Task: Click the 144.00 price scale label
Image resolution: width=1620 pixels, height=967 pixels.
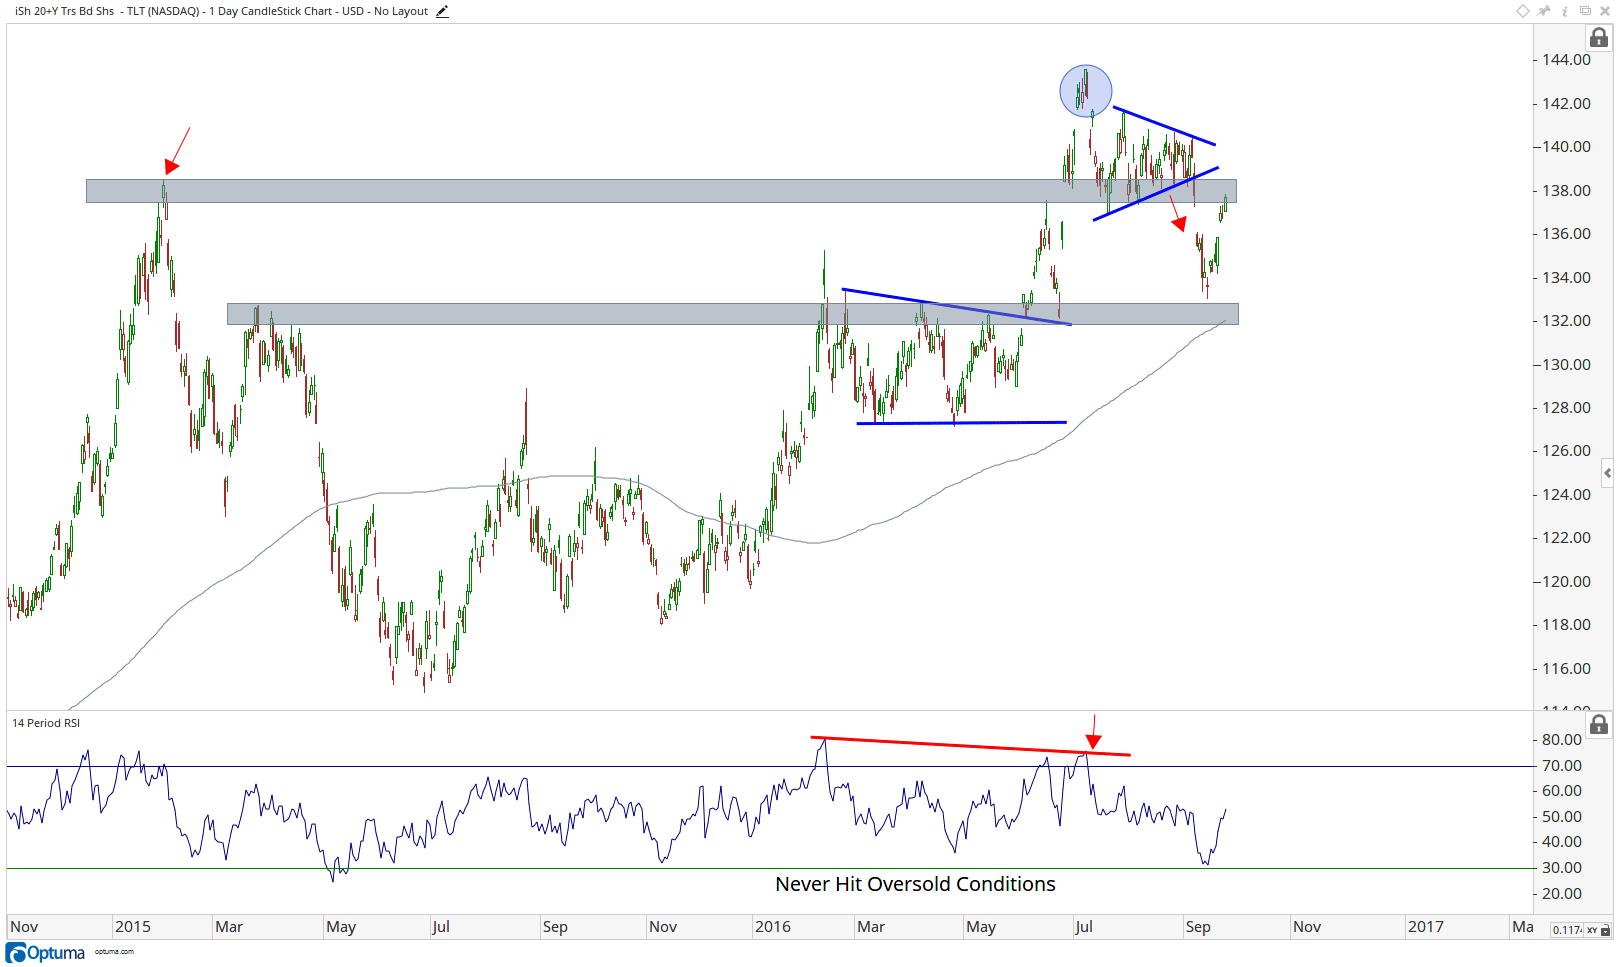Action: coord(1566,60)
